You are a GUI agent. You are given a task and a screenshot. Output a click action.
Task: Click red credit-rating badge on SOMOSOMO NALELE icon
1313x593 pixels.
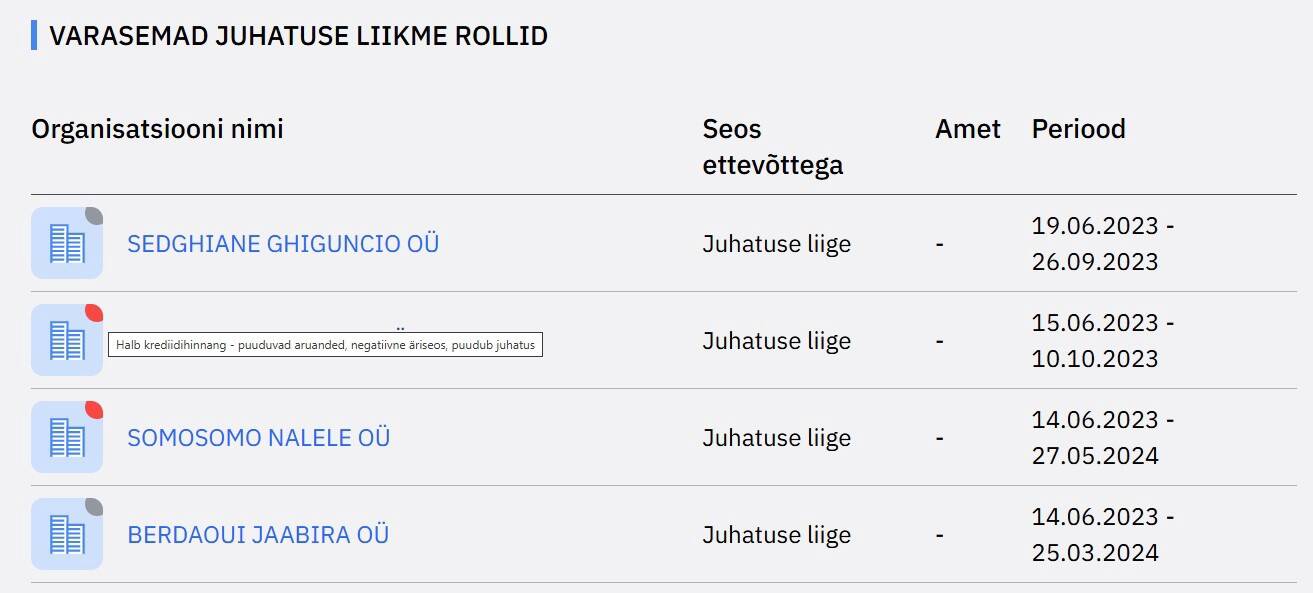tap(94, 409)
